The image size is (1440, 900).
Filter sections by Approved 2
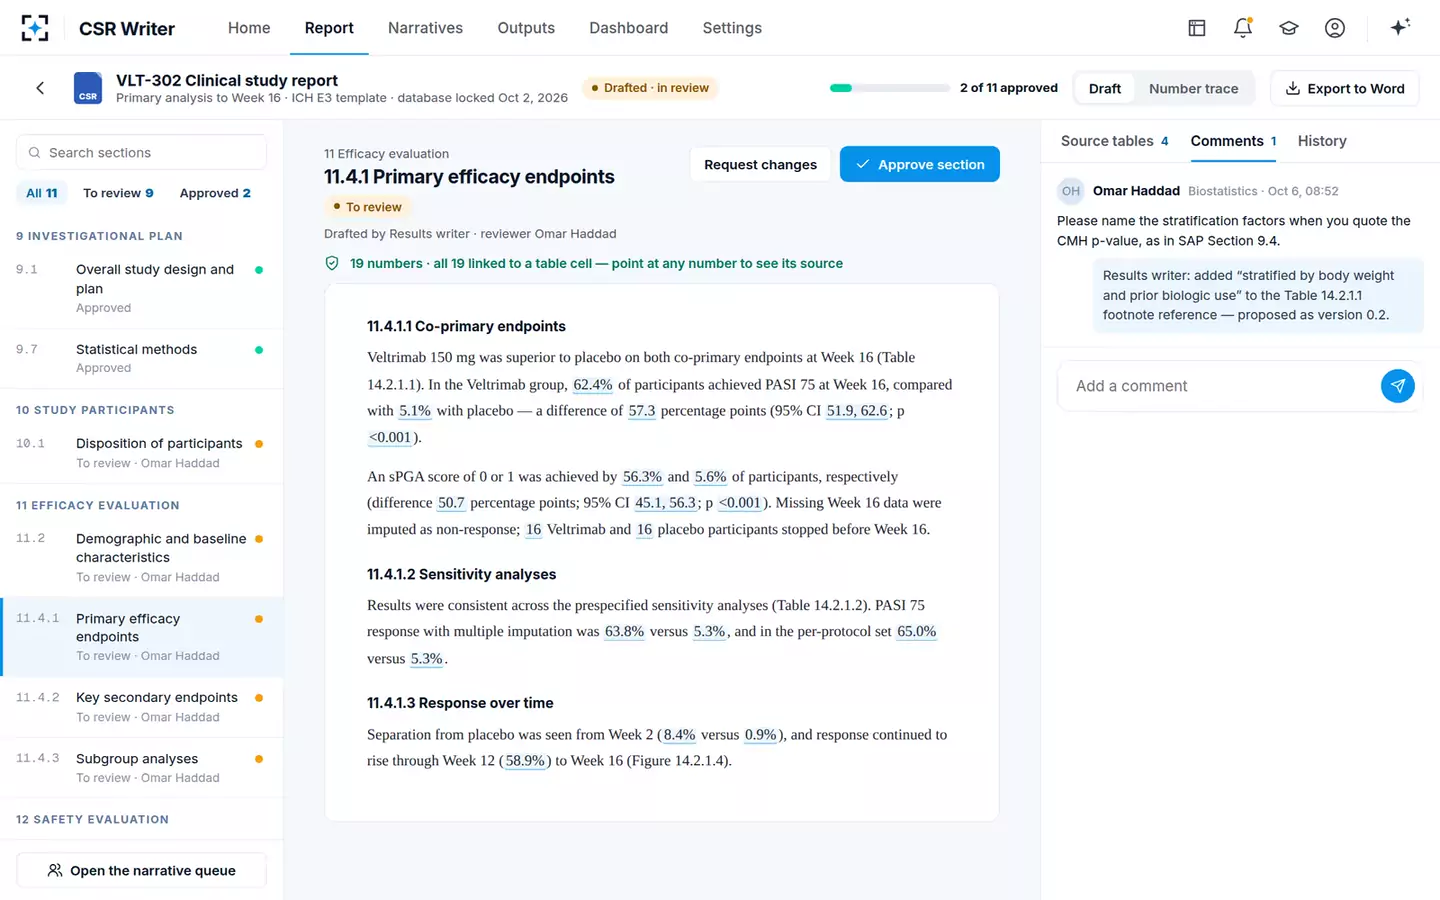click(215, 193)
